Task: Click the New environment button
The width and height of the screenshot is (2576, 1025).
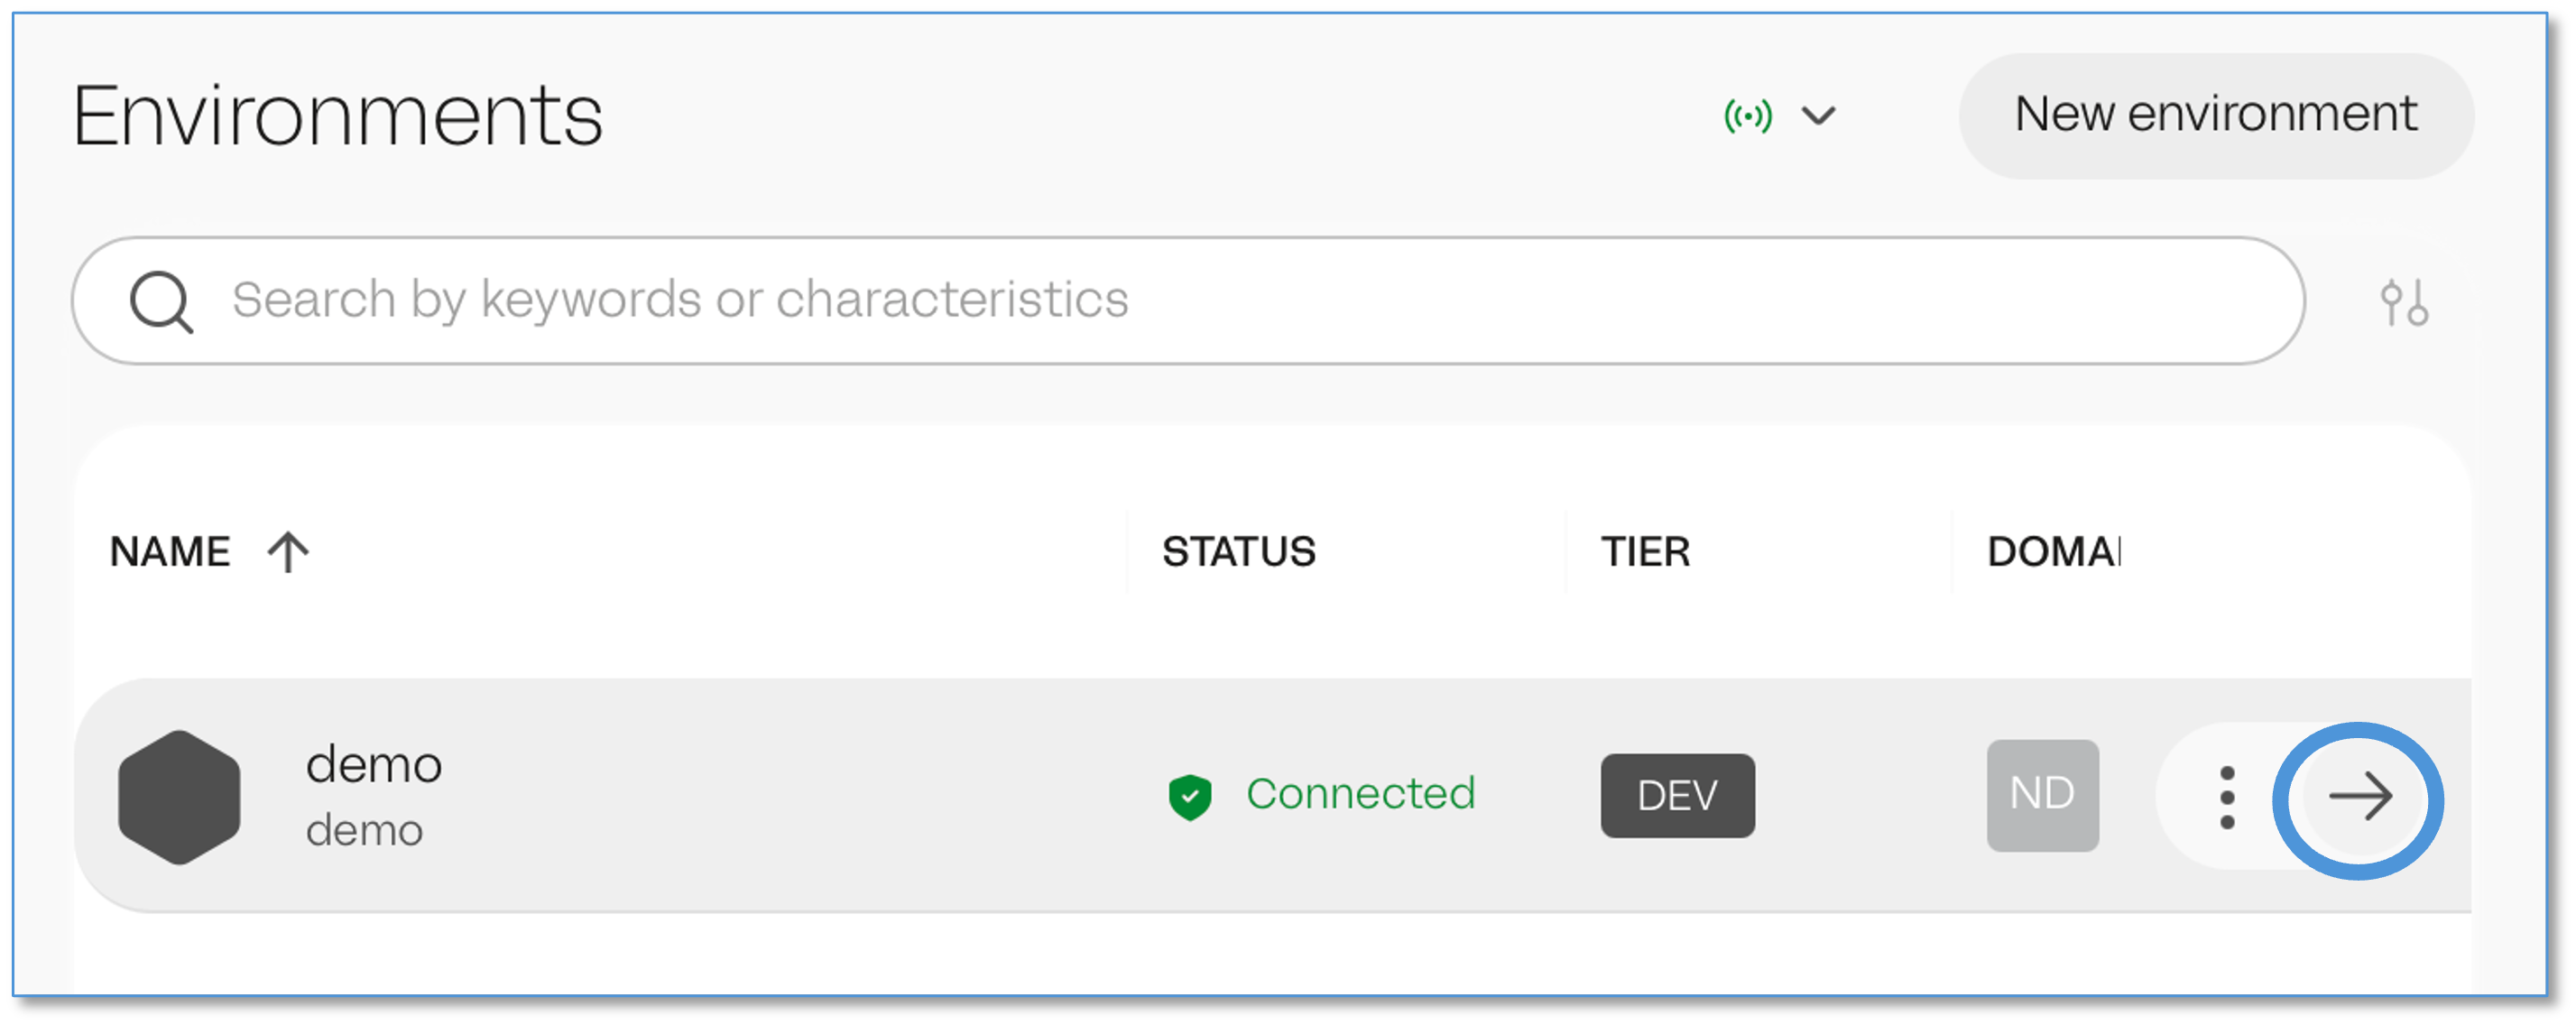Action: click(x=2215, y=115)
